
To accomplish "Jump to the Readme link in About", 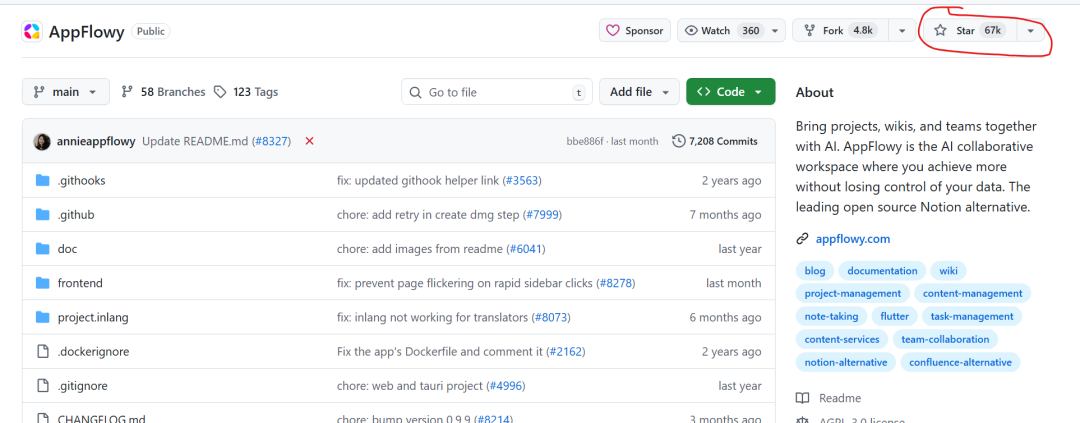I will [829, 398].
